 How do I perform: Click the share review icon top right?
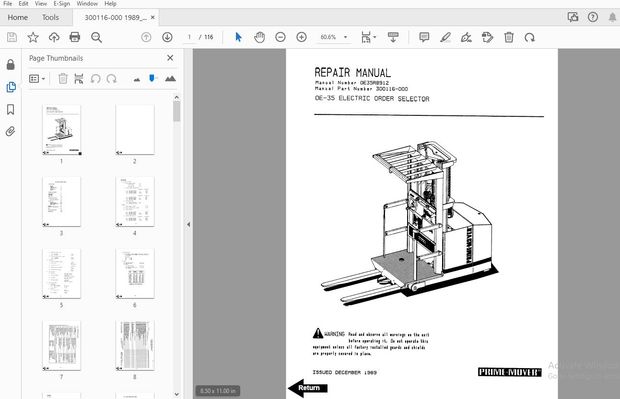(x=573, y=17)
